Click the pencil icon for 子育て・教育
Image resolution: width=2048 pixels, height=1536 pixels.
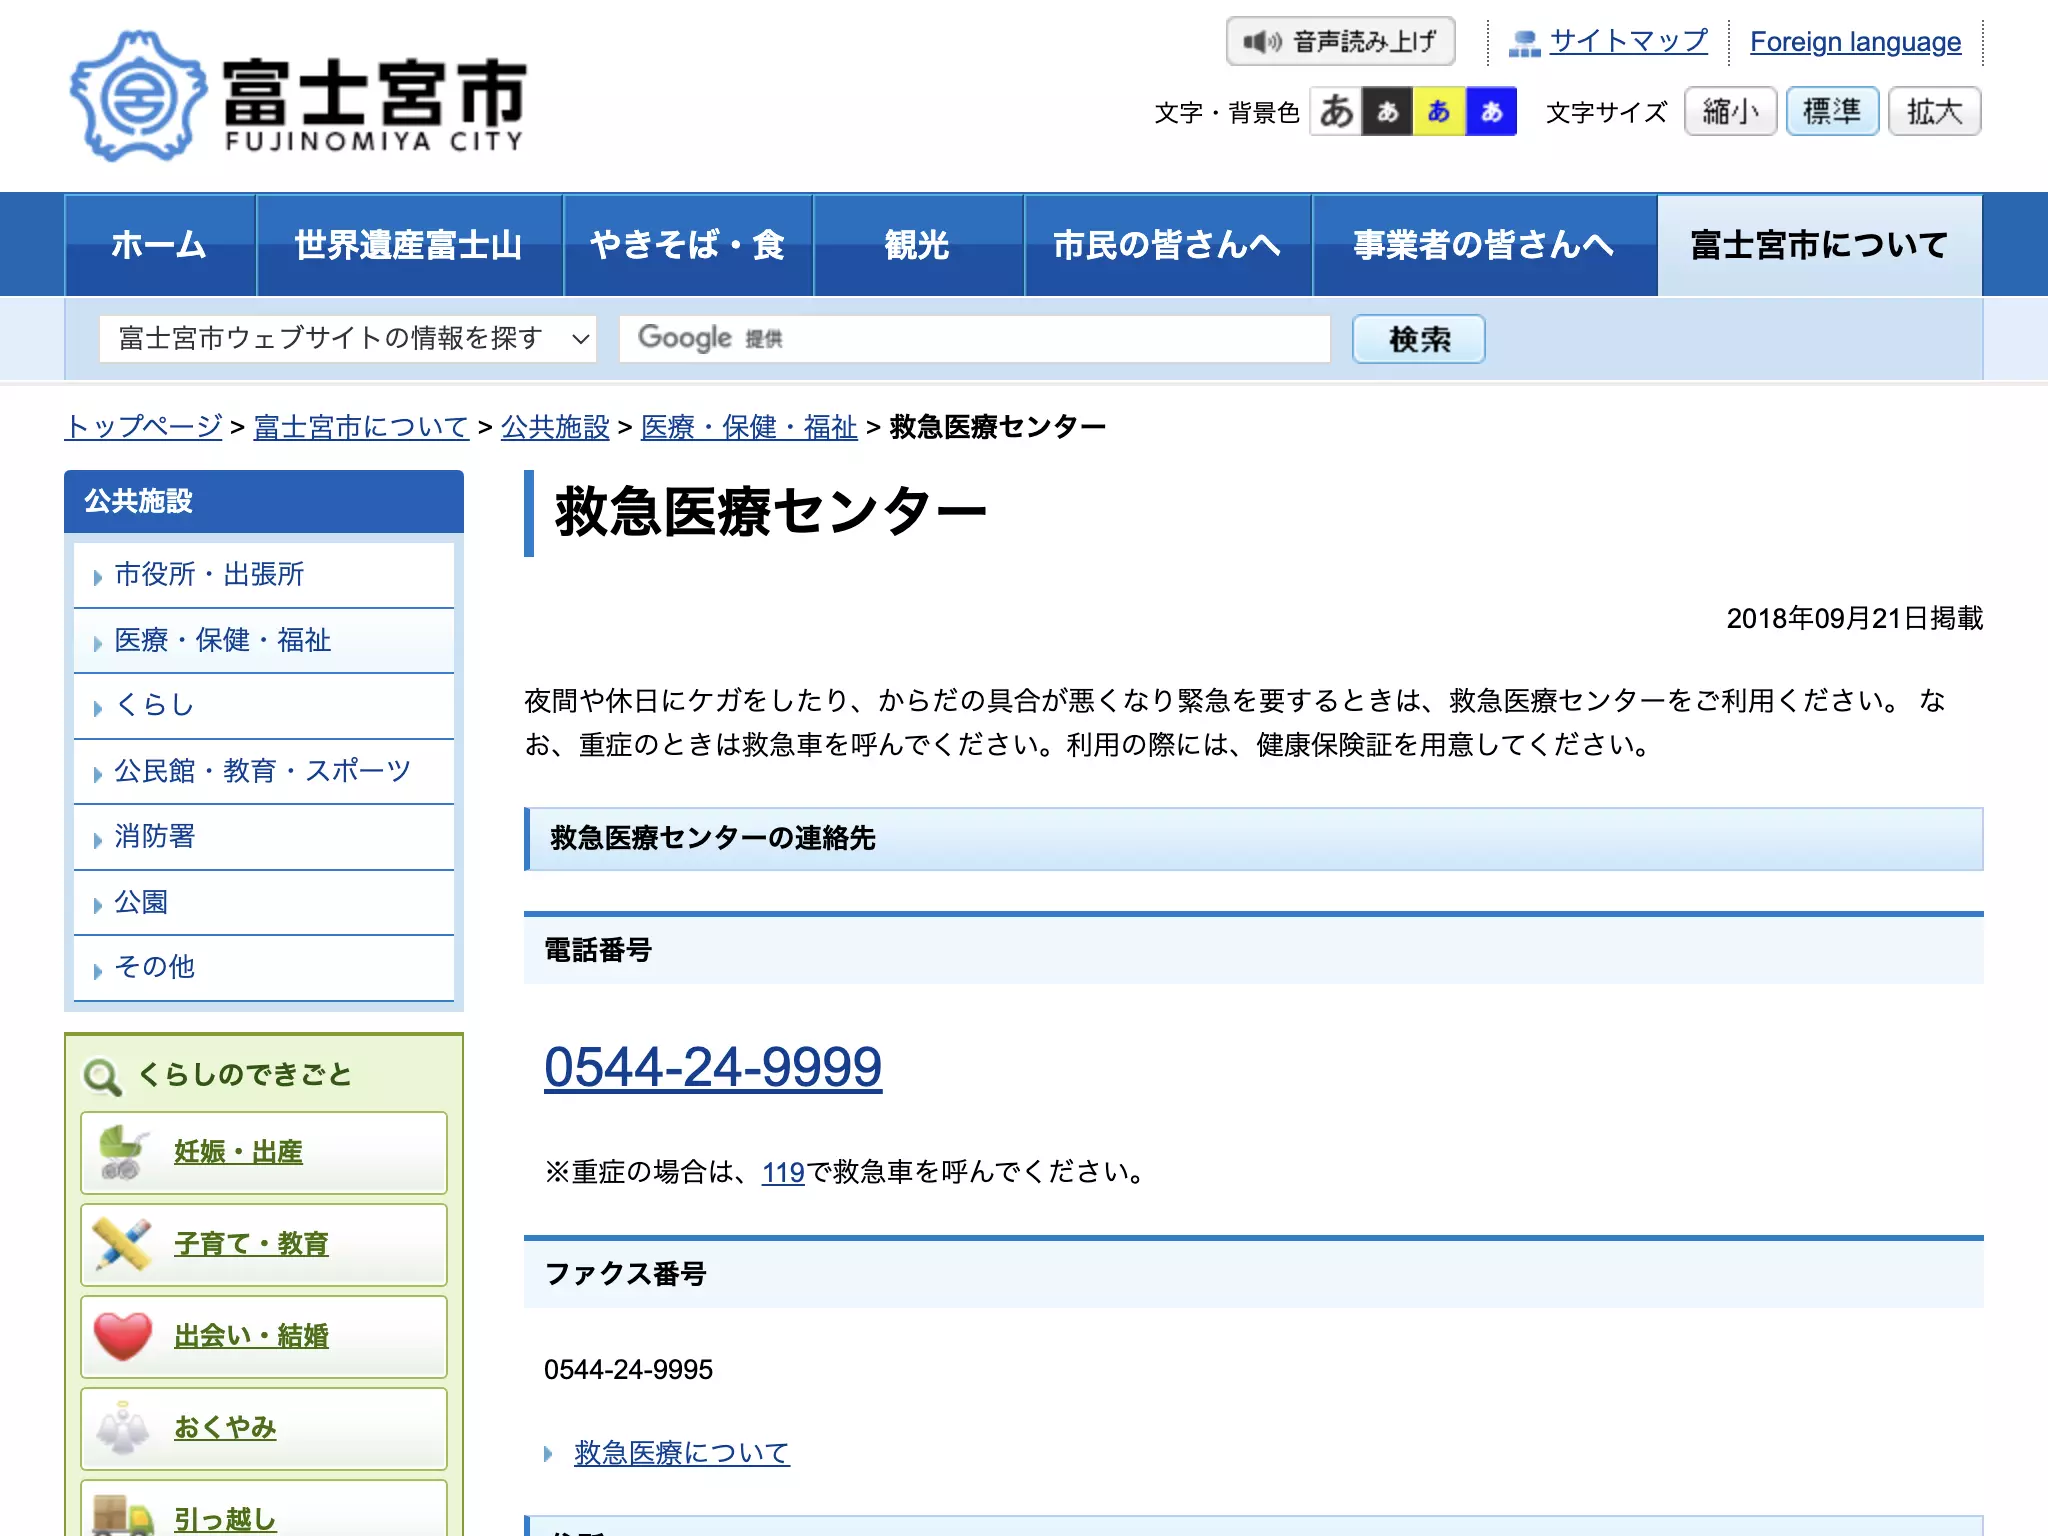123,1244
